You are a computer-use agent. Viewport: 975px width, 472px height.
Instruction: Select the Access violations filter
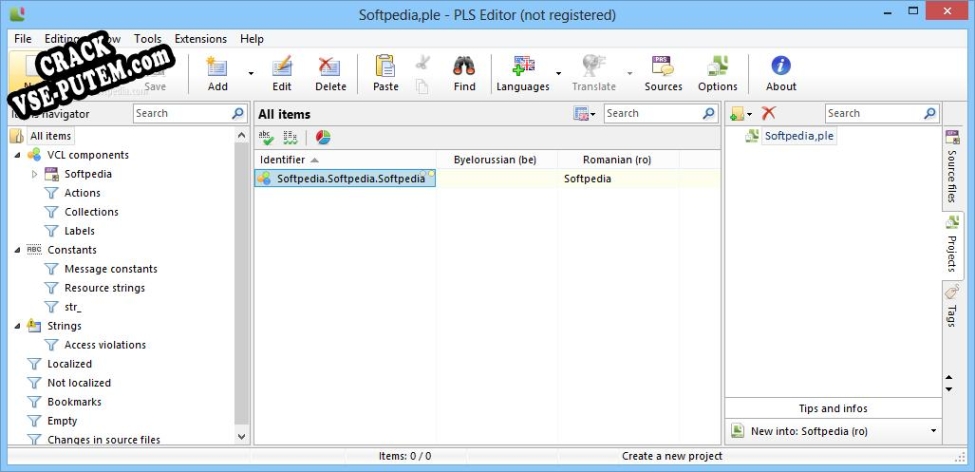105,345
